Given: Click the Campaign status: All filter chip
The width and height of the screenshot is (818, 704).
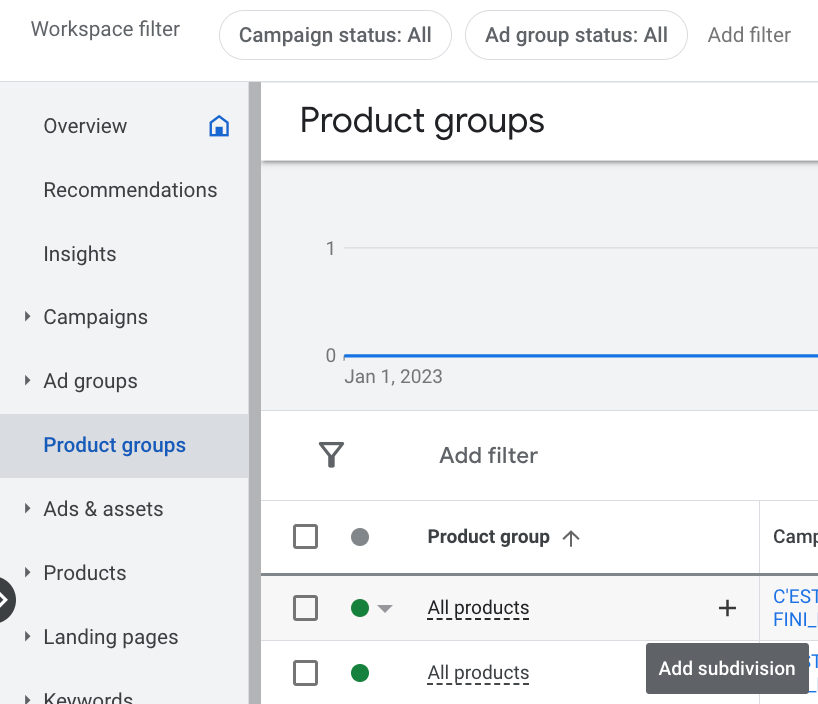Looking at the screenshot, I should (x=335, y=35).
